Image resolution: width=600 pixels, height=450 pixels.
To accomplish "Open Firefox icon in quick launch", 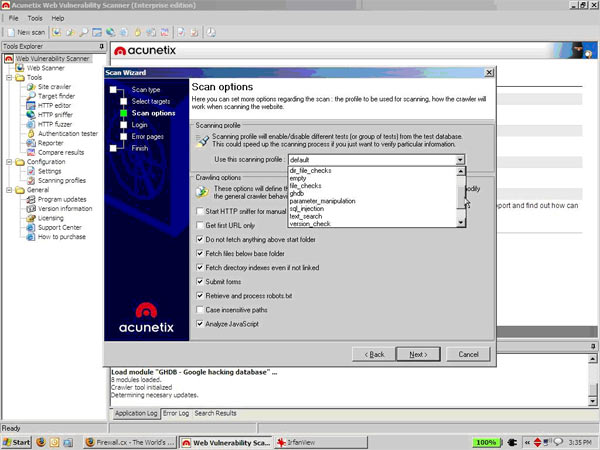I will (41, 442).
